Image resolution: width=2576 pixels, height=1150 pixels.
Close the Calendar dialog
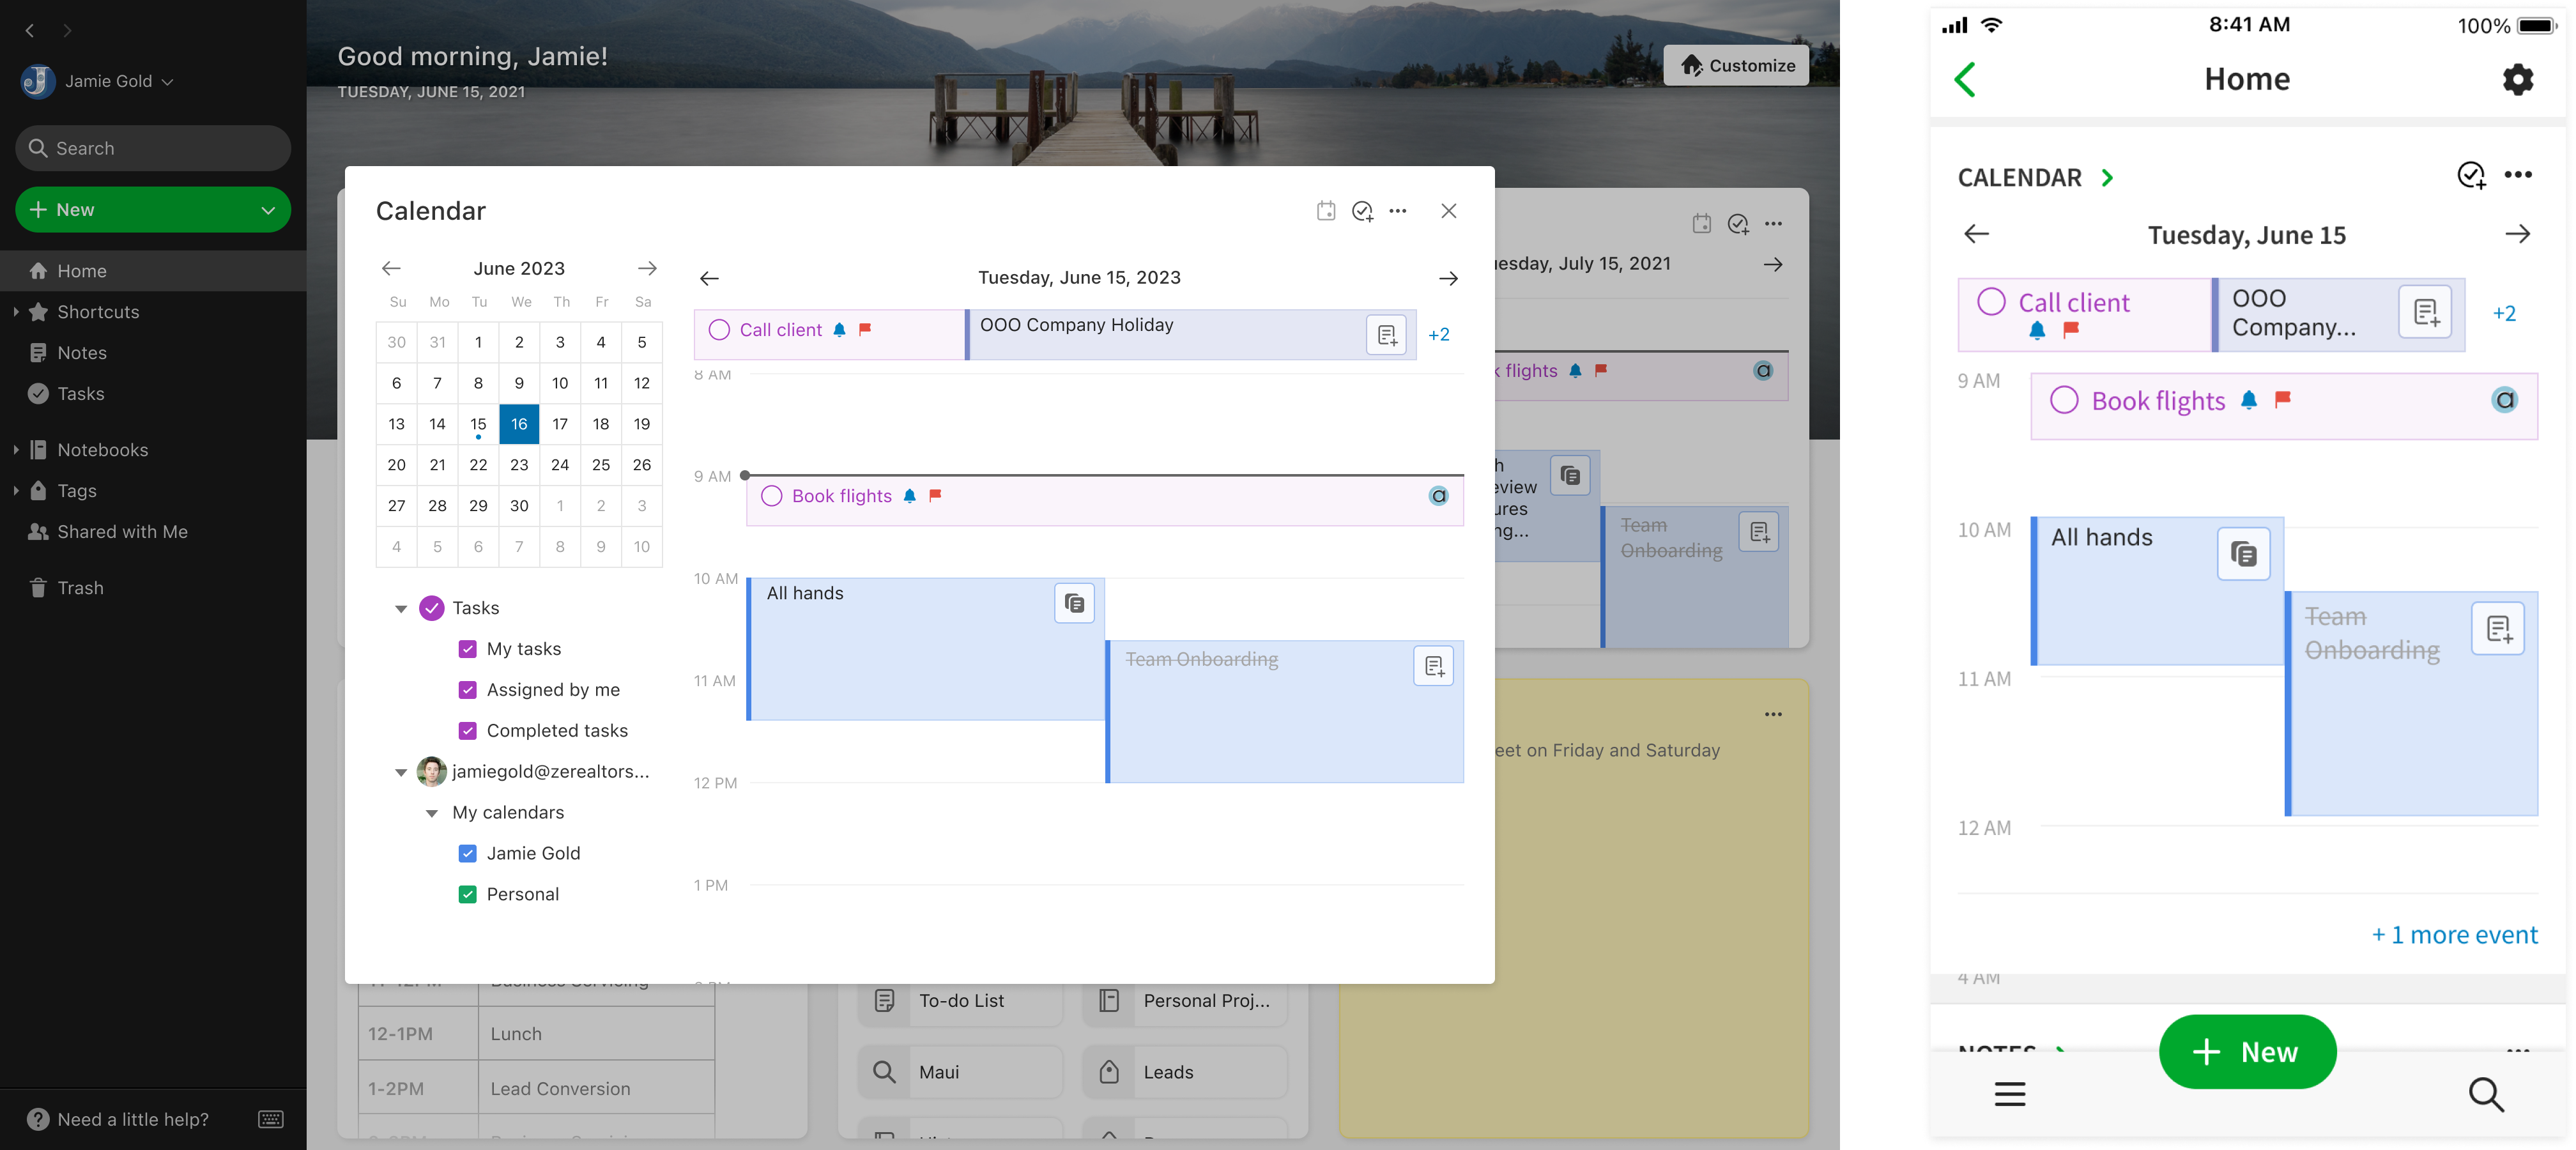tap(1449, 211)
